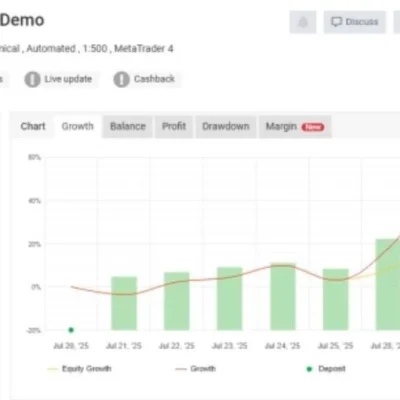The image size is (400, 400).
Task: Click the Jul 28 green bar
Action: (388, 285)
